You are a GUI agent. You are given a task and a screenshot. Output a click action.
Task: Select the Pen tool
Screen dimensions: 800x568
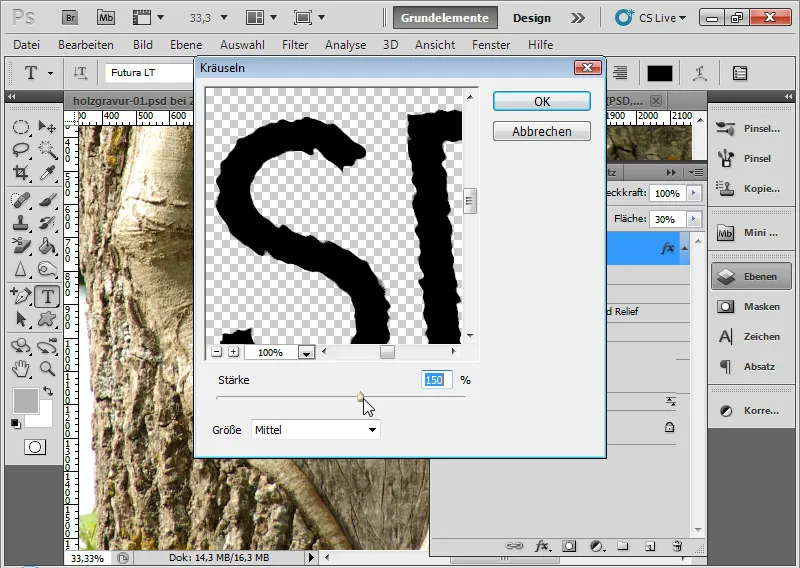[20, 296]
